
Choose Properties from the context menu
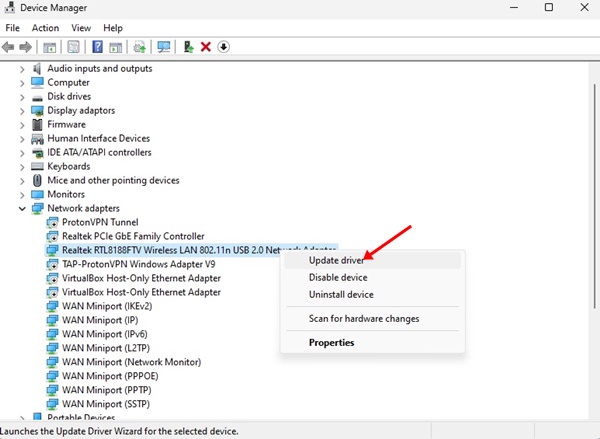point(373,343)
